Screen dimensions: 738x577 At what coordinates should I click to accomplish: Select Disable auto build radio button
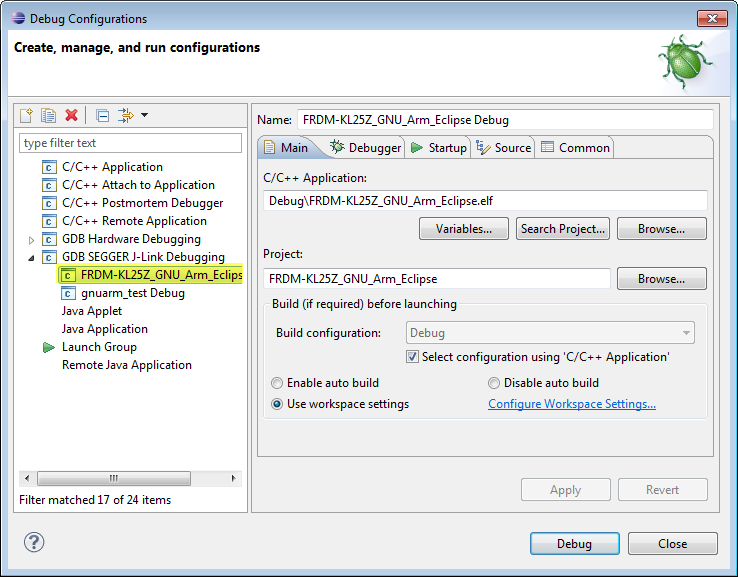tap(494, 383)
